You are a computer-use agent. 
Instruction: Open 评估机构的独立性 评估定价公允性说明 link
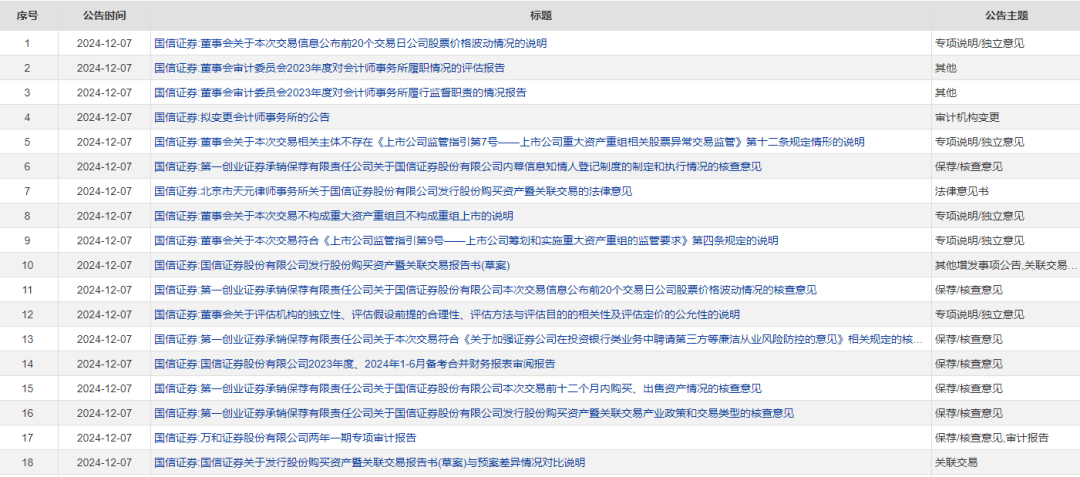click(447, 315)
